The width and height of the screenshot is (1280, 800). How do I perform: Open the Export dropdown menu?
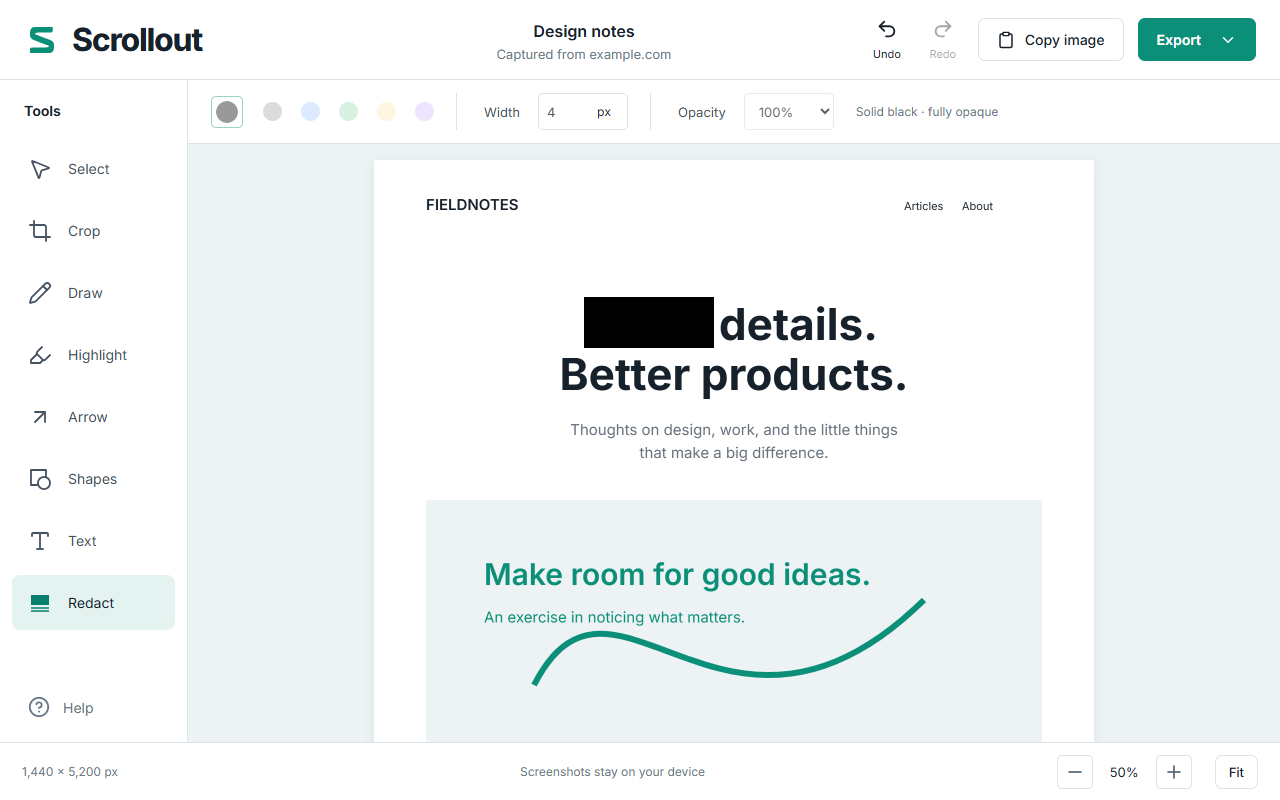point(1197,40)
